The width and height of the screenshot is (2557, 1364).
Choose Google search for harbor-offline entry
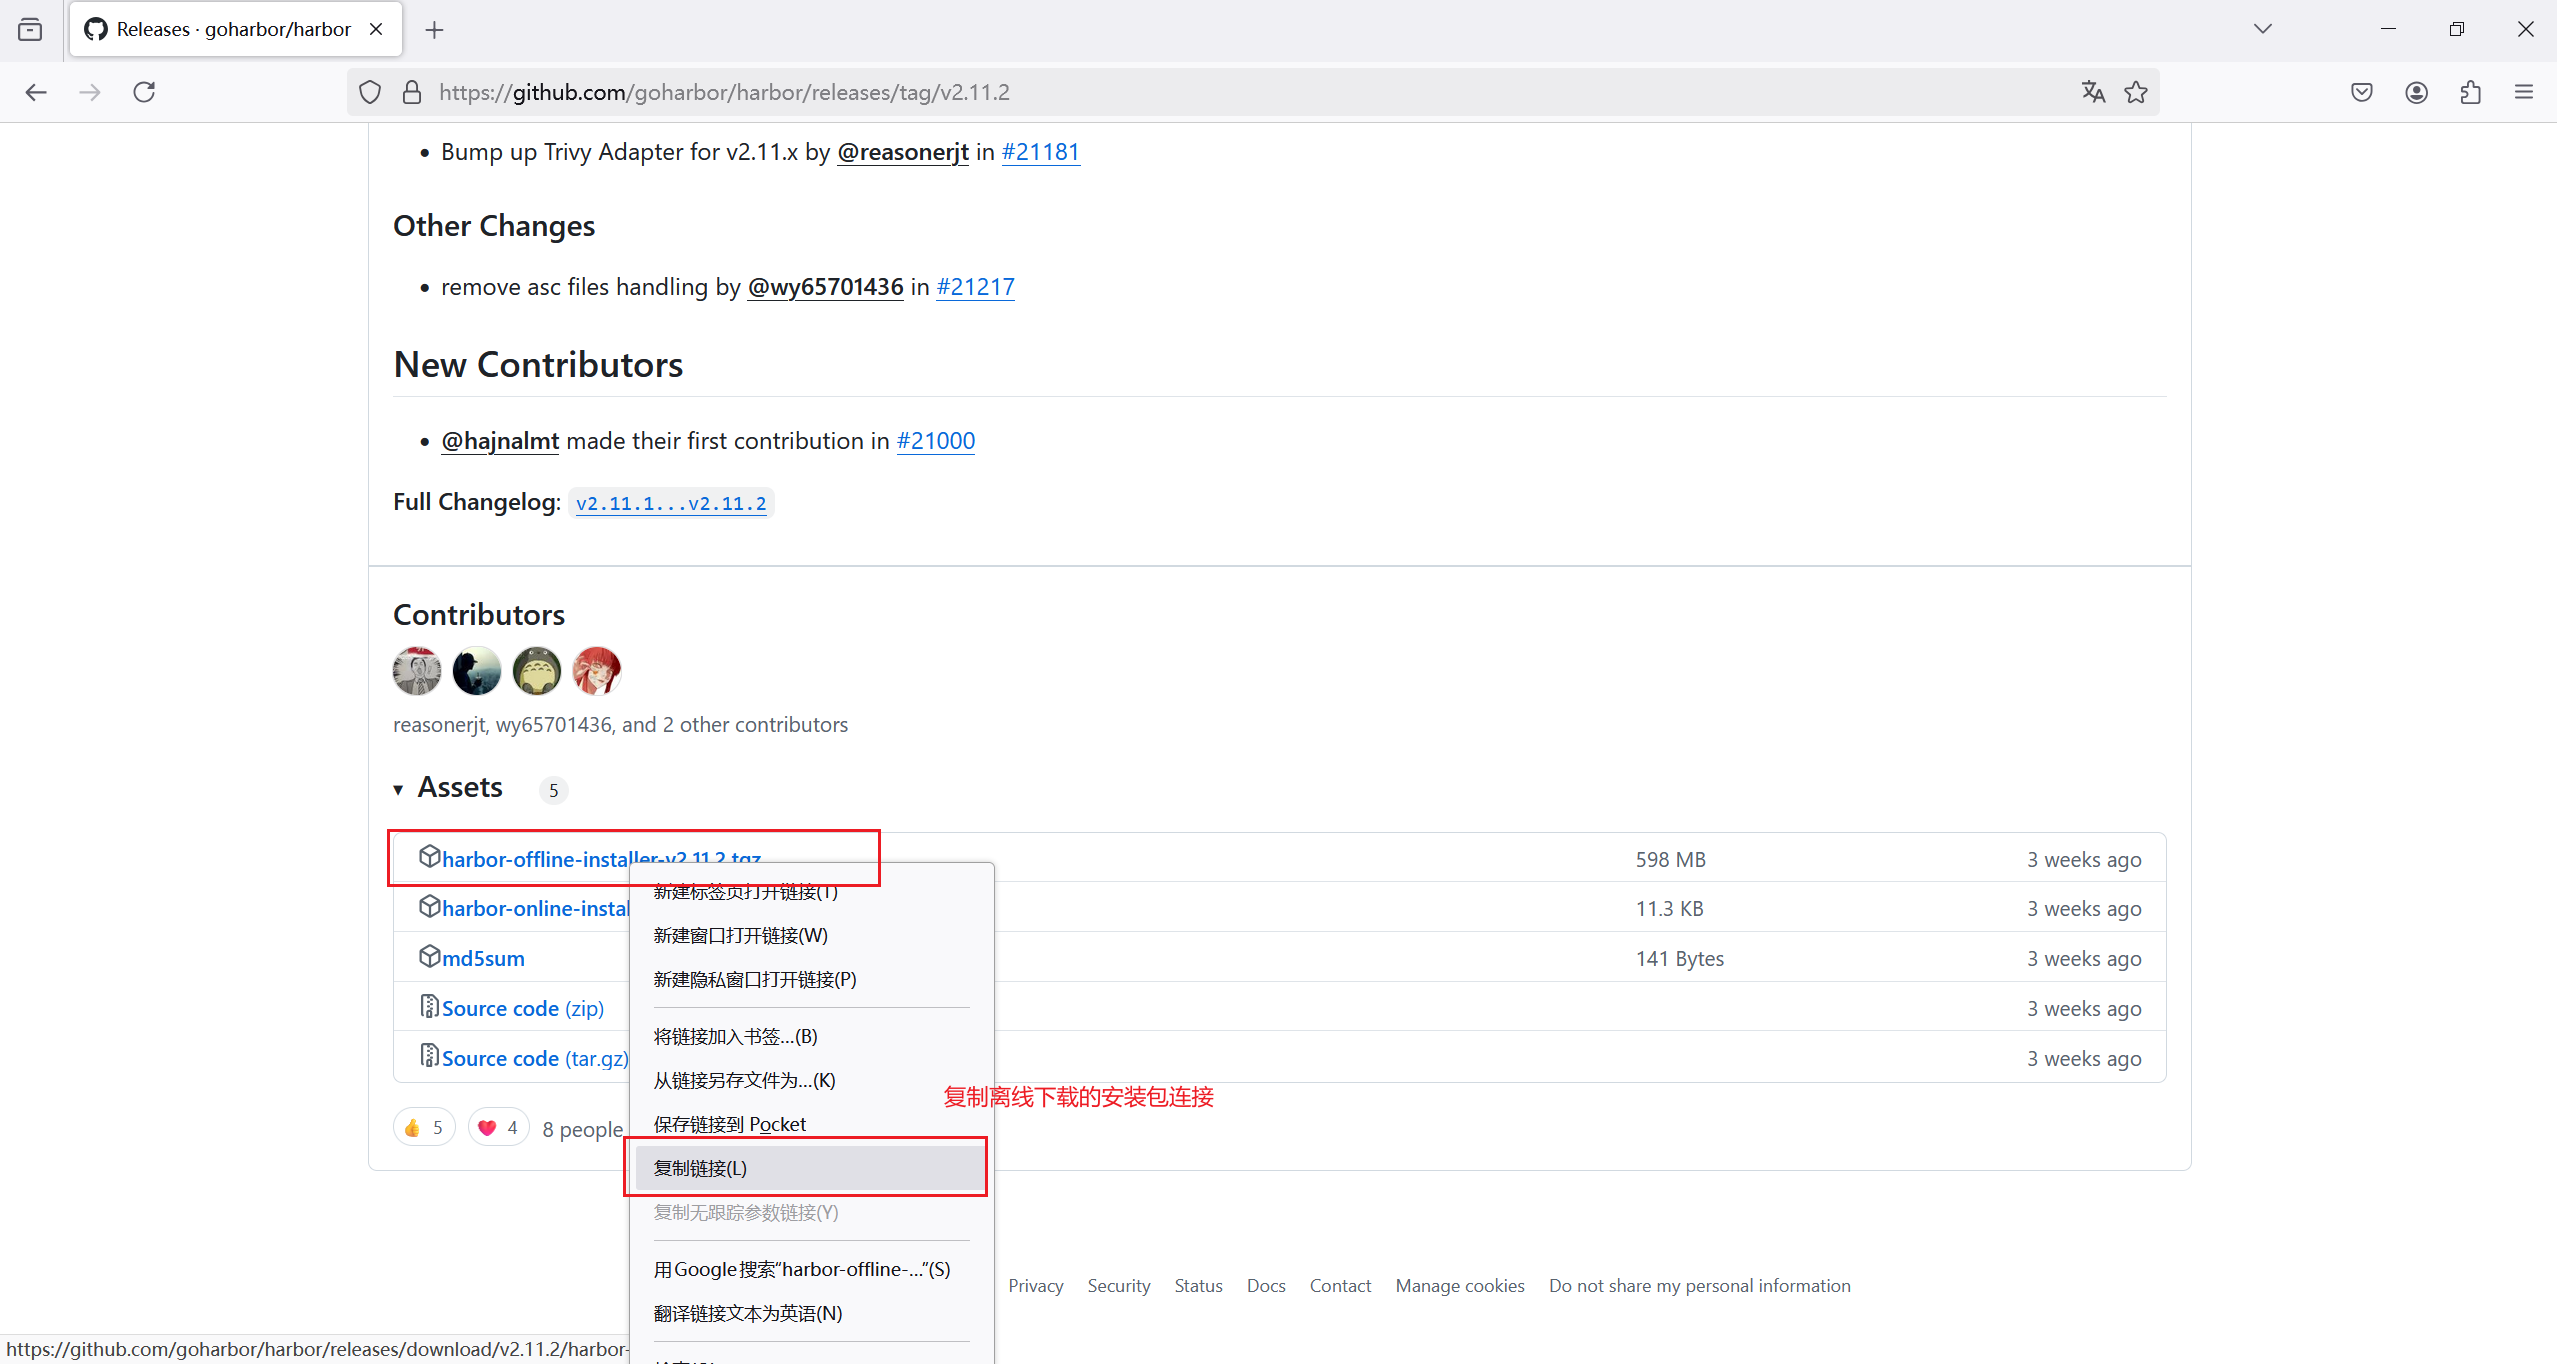coord(811,1269)
